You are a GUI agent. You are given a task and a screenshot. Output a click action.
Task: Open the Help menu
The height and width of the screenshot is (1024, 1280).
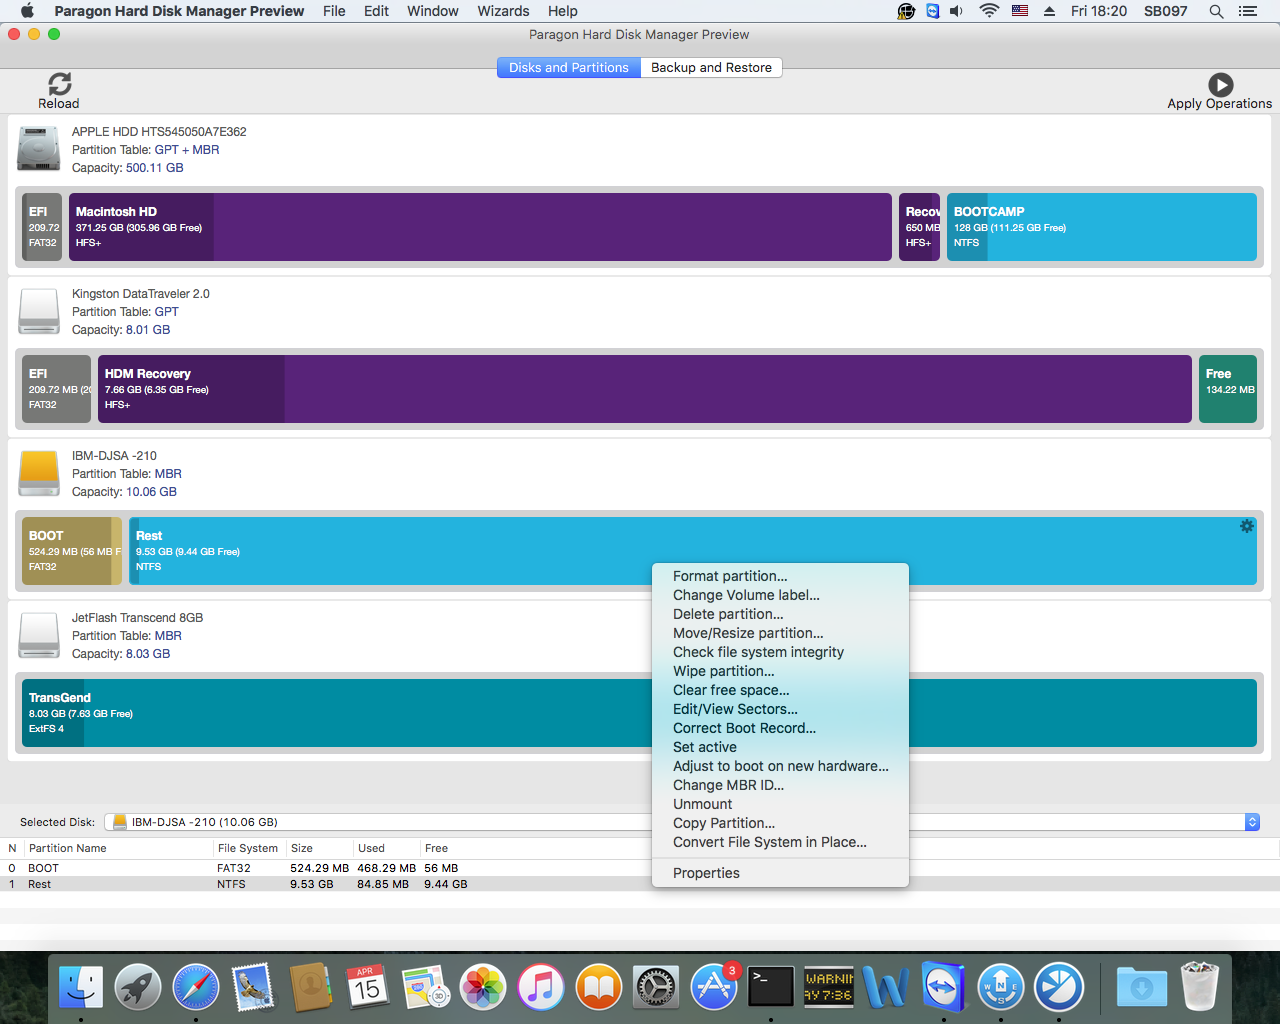click(x=563, y=11)
